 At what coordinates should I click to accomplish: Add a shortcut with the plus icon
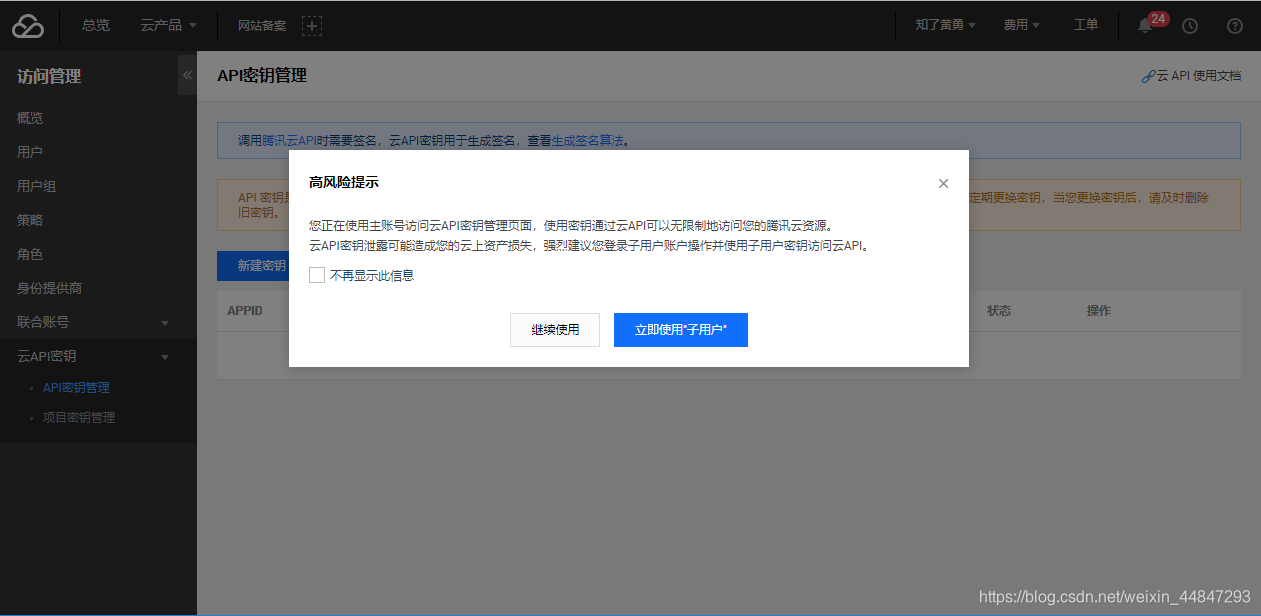coord(312,26)
